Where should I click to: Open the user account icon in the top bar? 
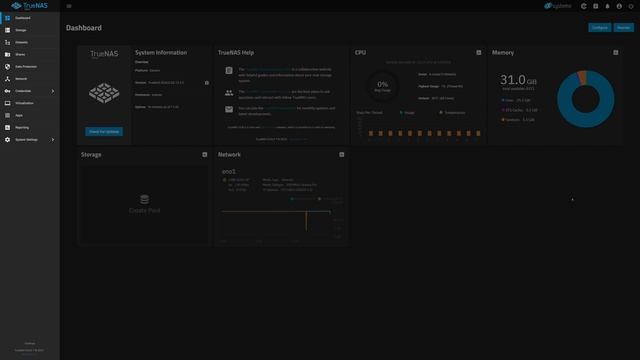pyautogui.click(x=619, y=6)
